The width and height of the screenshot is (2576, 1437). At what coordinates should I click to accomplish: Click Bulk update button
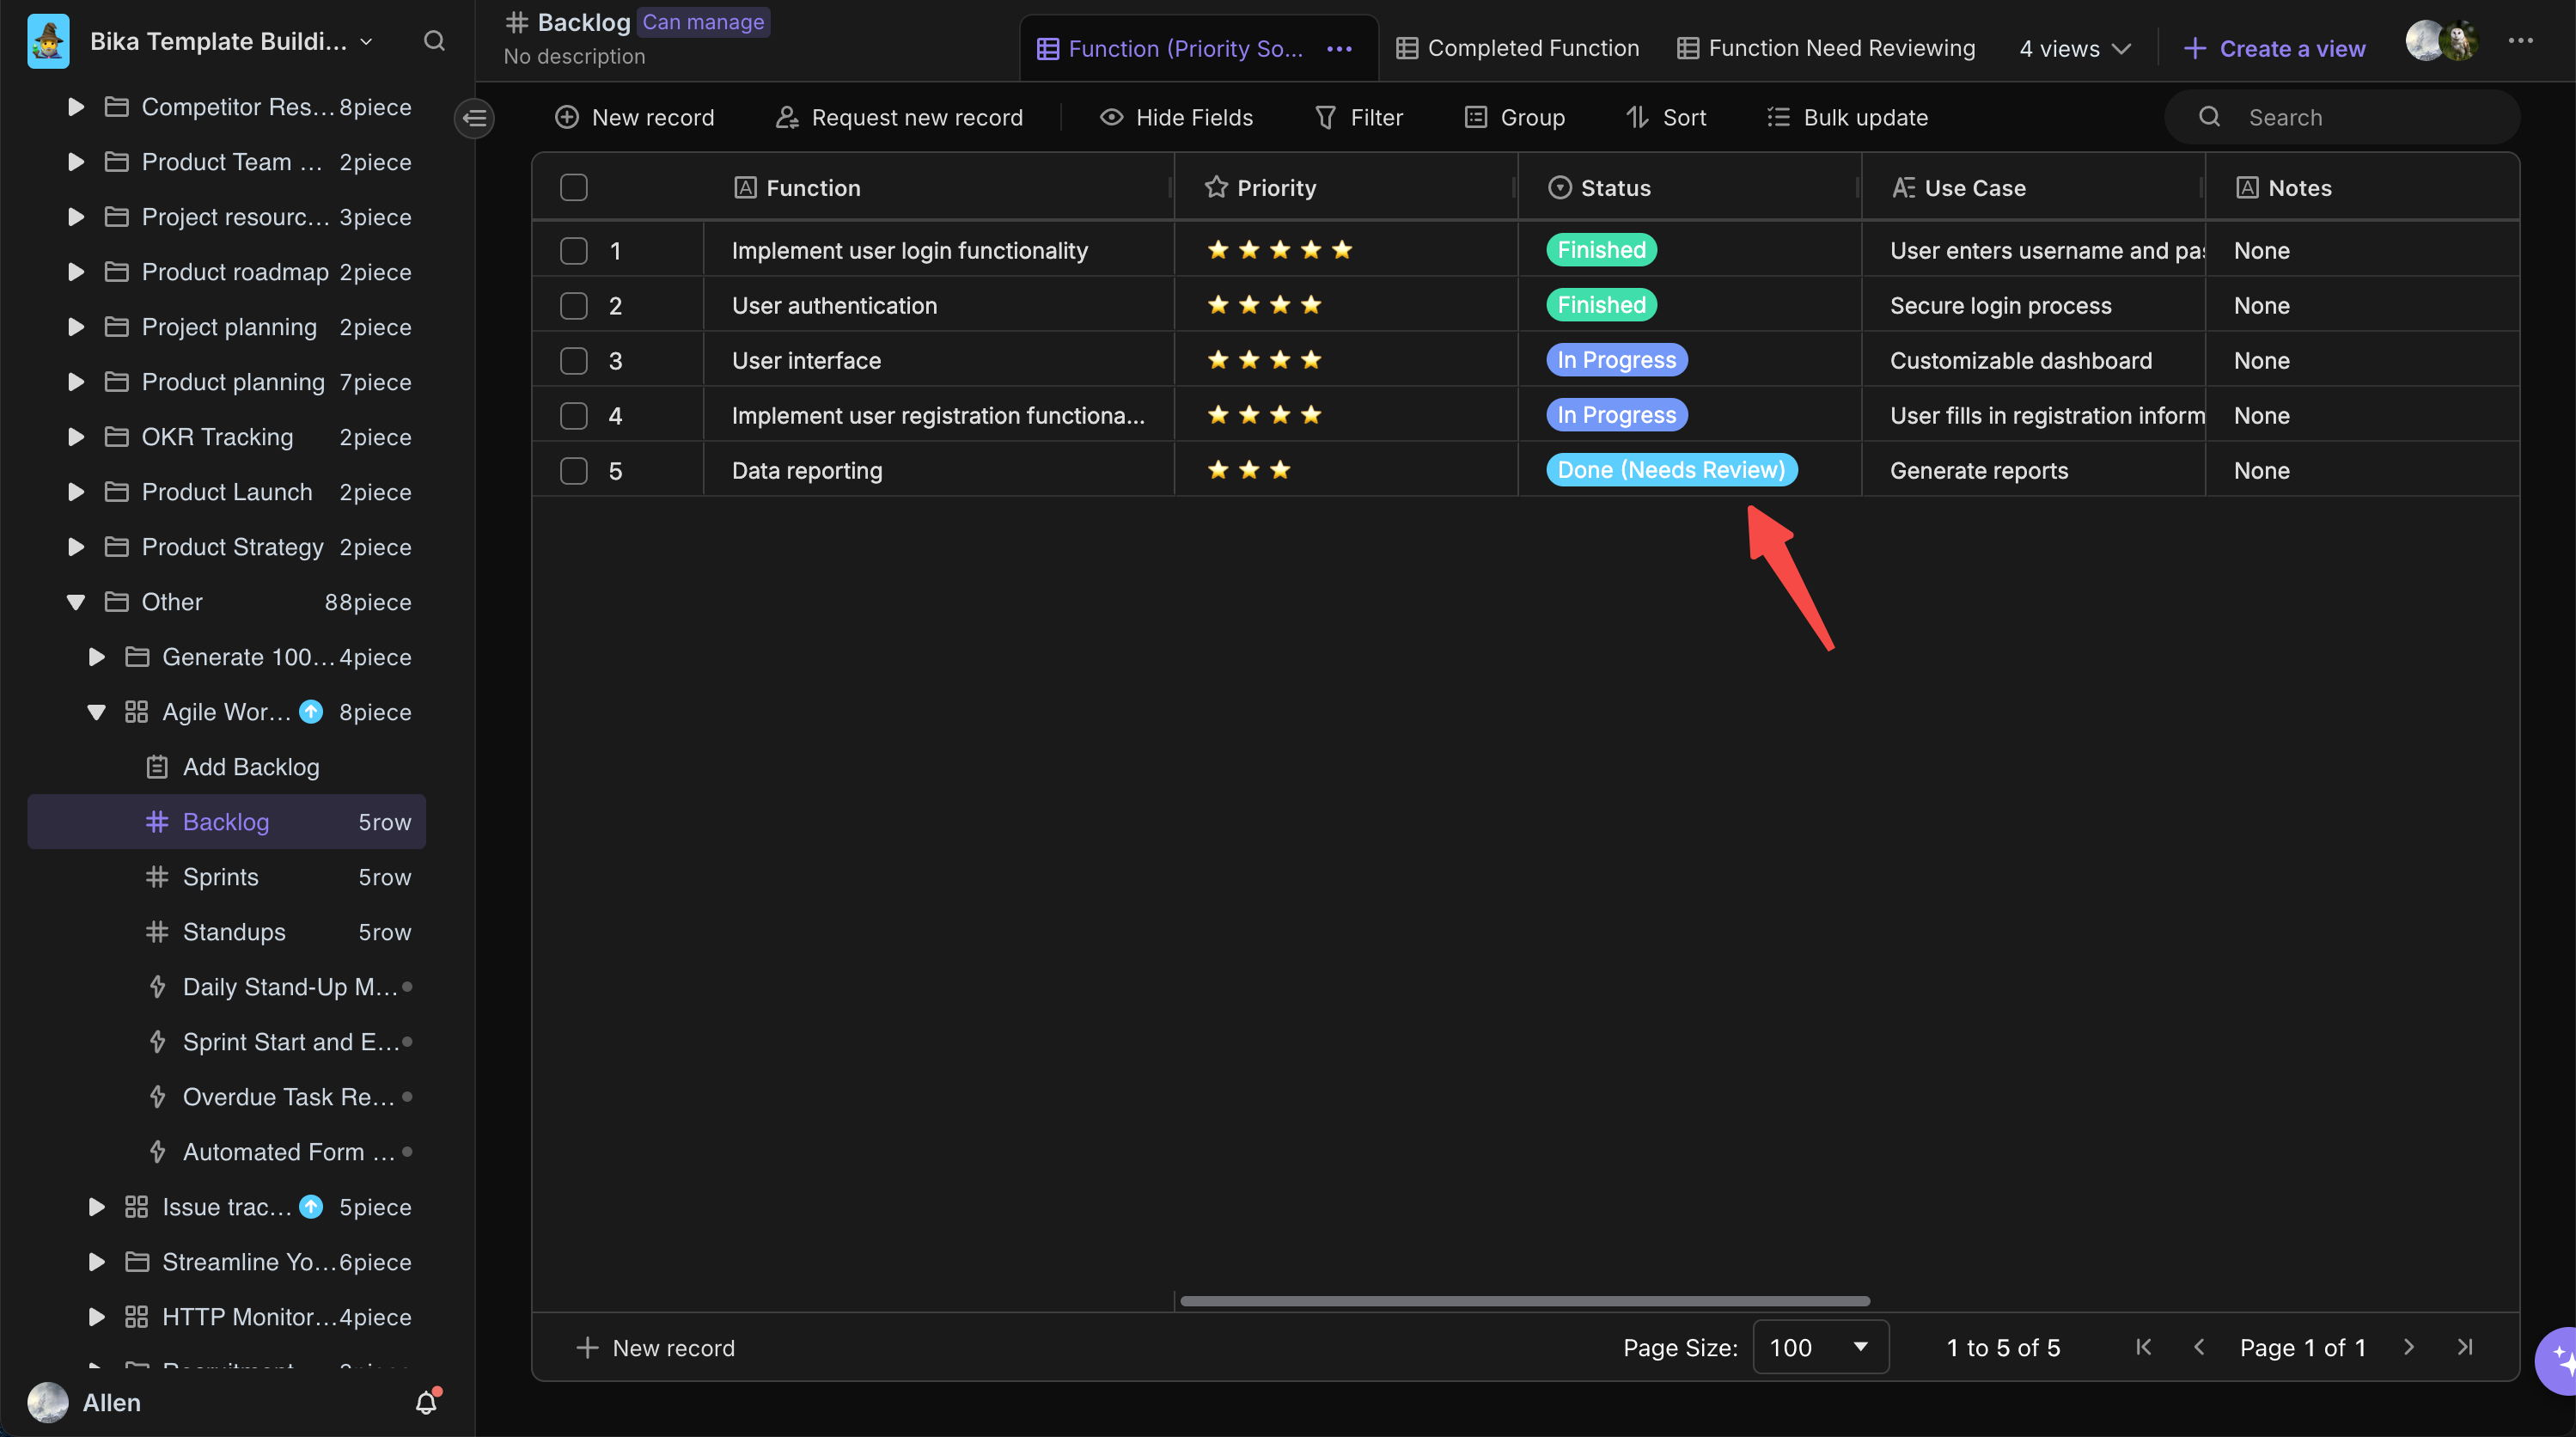click(1847, 117)
